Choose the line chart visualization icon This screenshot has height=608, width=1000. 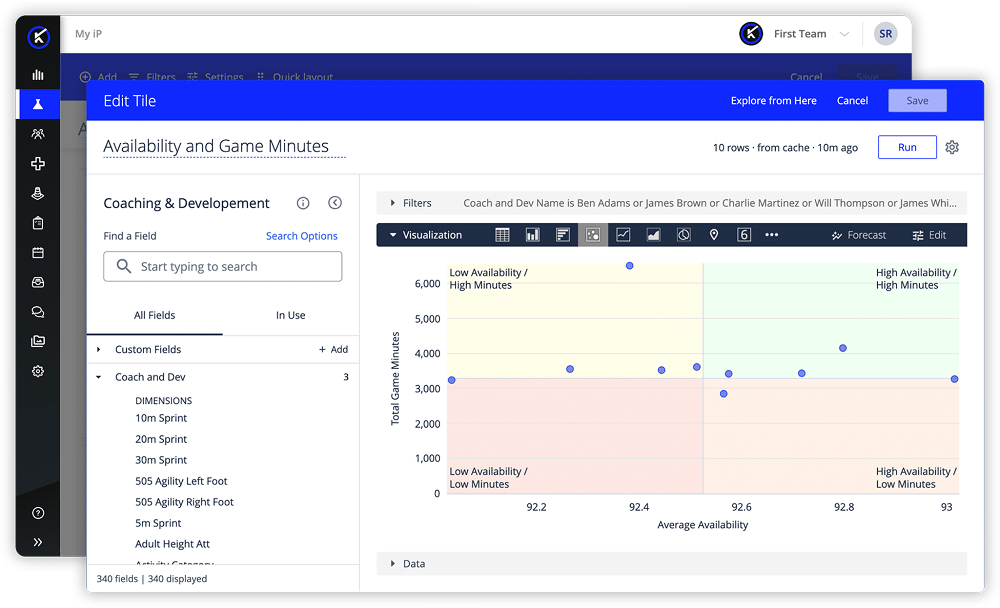pos(623,235)
